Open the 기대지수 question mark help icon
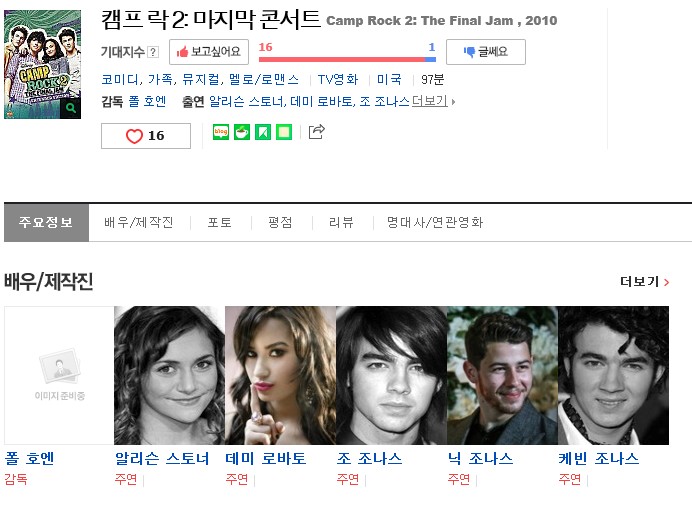 coord(153,52)
